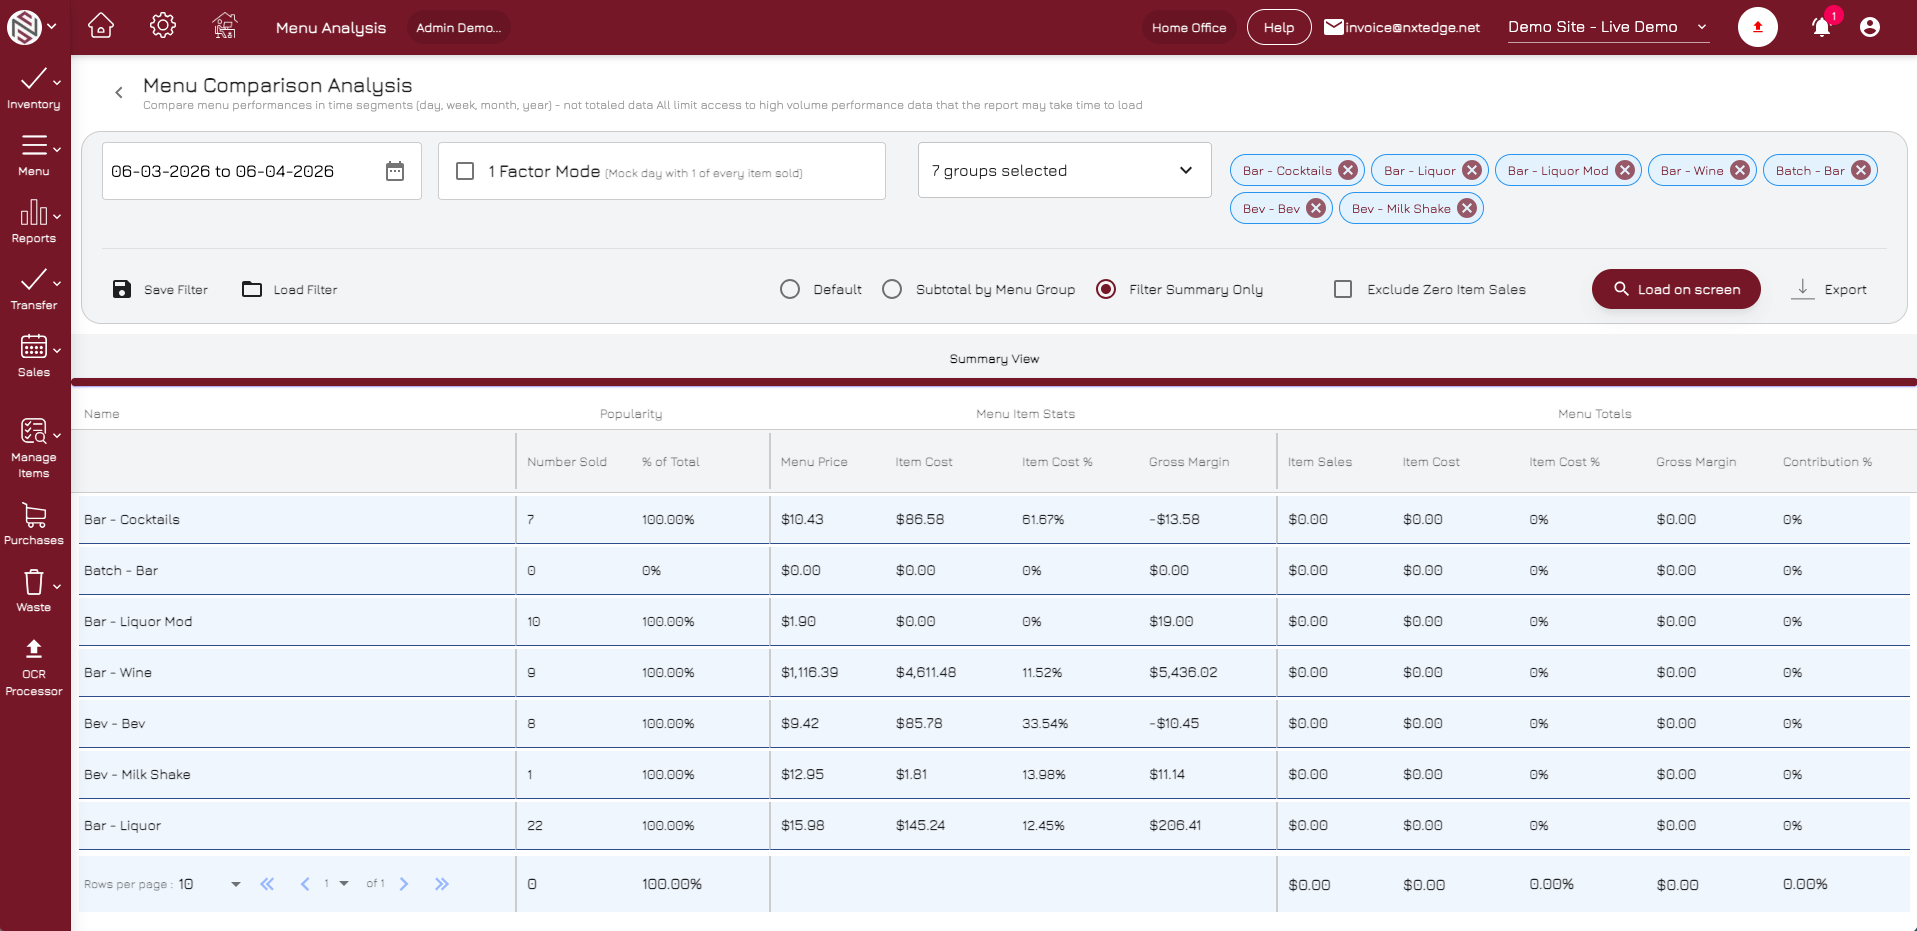Click the Number Sold column header

567,462
